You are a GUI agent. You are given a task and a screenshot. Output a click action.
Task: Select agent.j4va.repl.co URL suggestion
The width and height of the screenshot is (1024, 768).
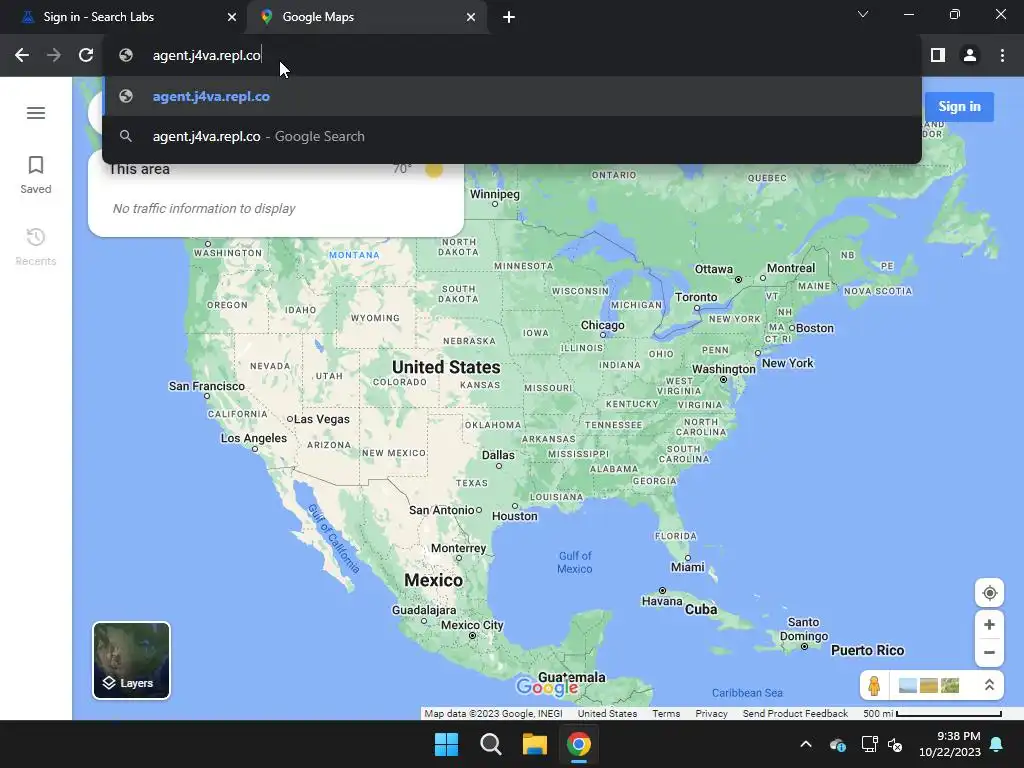512,96
